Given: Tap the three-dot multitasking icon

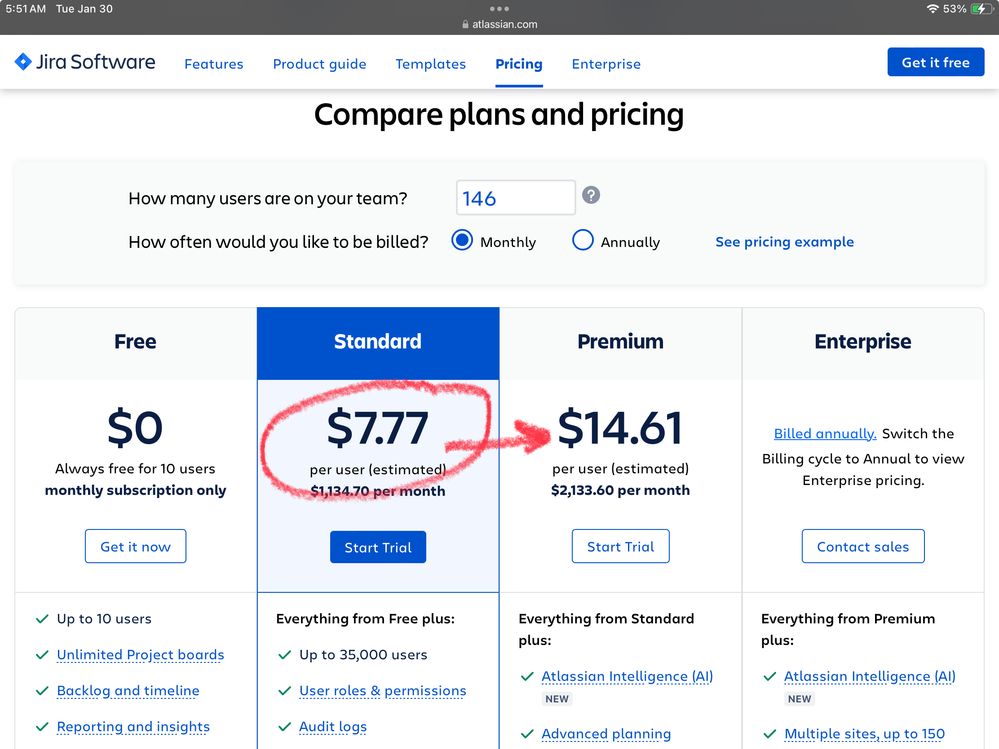Looking at the screenshot, I should coord(499,9).
